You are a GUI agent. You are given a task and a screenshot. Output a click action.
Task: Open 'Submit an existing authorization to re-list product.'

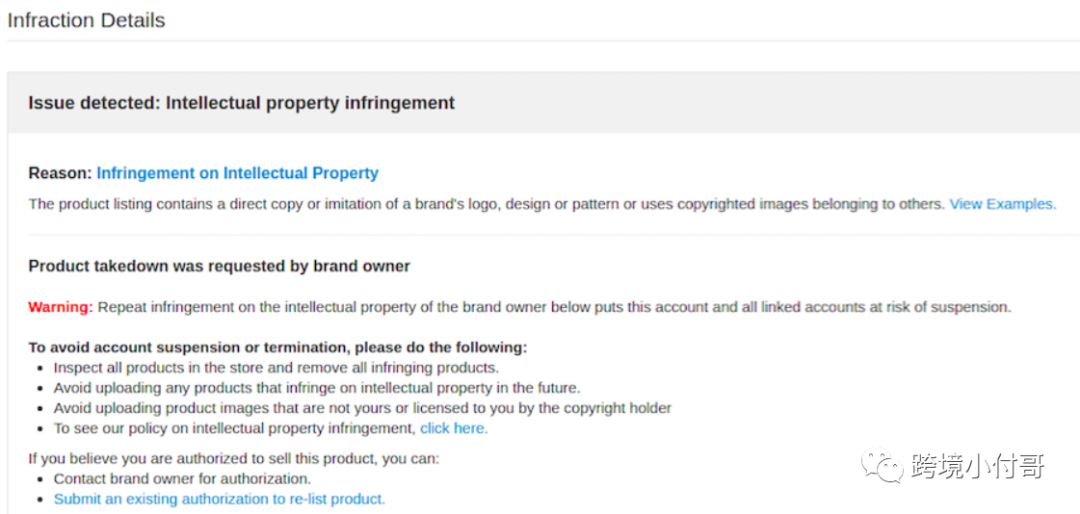pyautogui.click(x=219, y=498)
